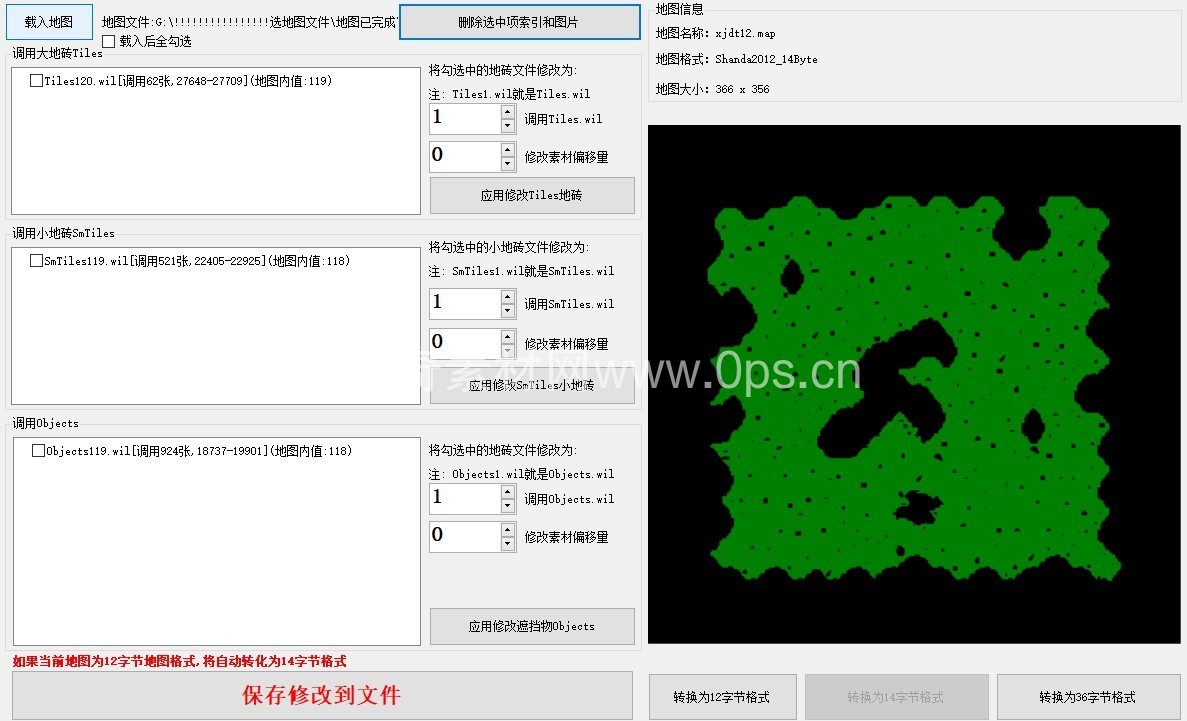Enable the 载入后全勾选 checkbox
This screenshot has height=721, width=1187.
coord(109,41)
